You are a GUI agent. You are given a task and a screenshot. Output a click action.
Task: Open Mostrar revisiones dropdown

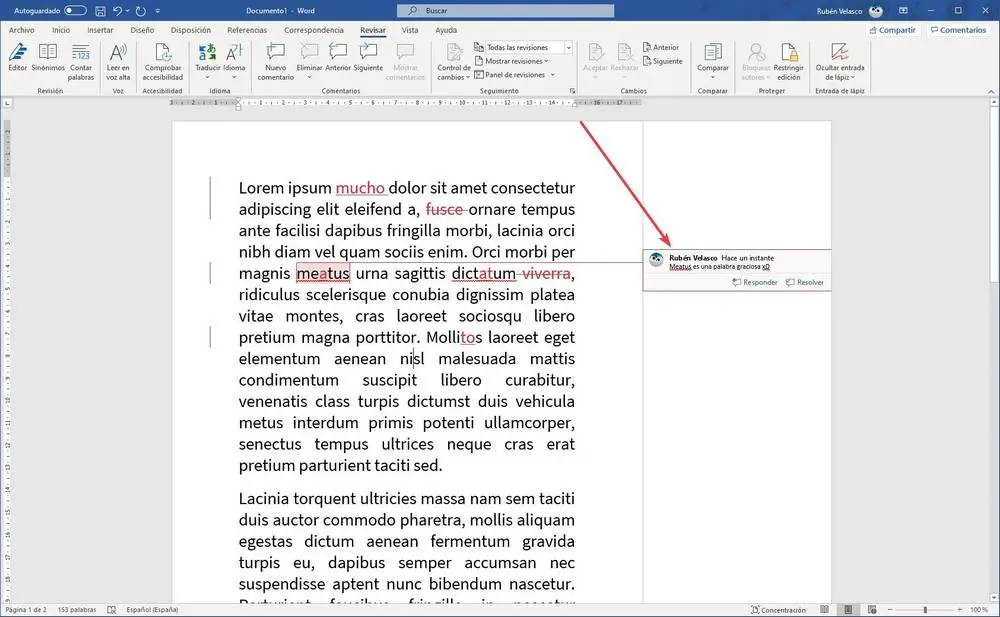(514, 61)
